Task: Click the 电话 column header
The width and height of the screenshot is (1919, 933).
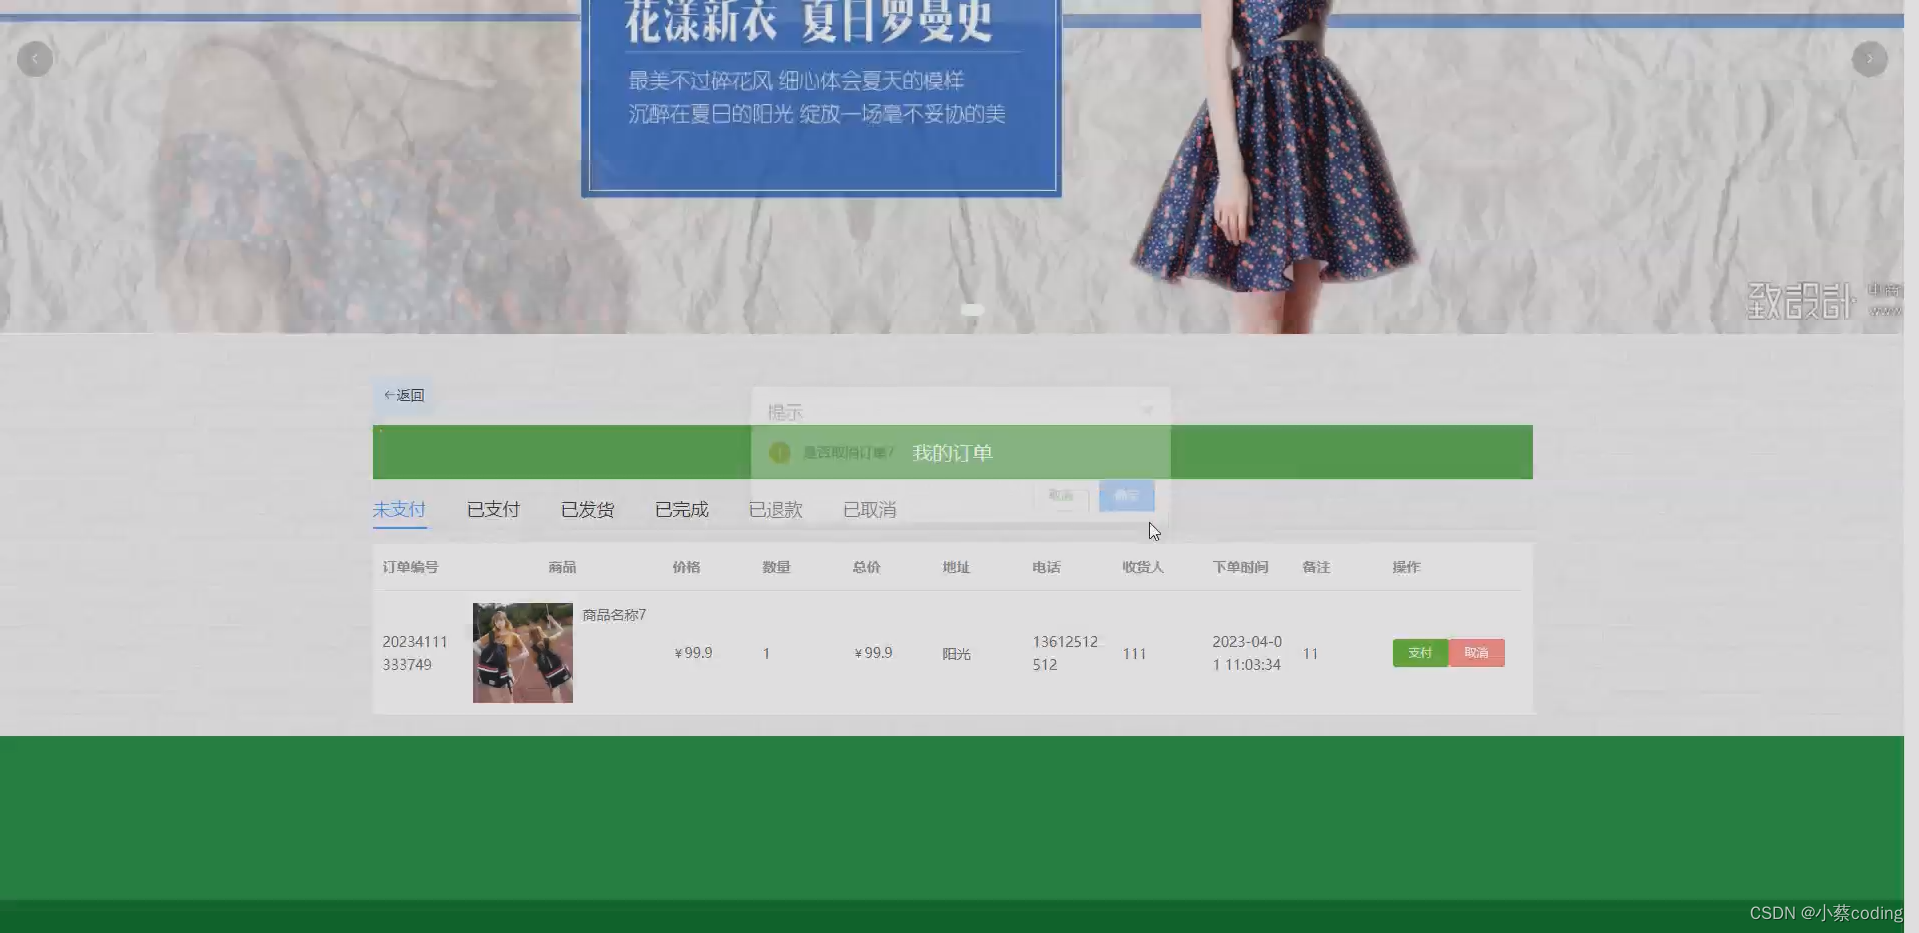Action: pos(1046,567)
